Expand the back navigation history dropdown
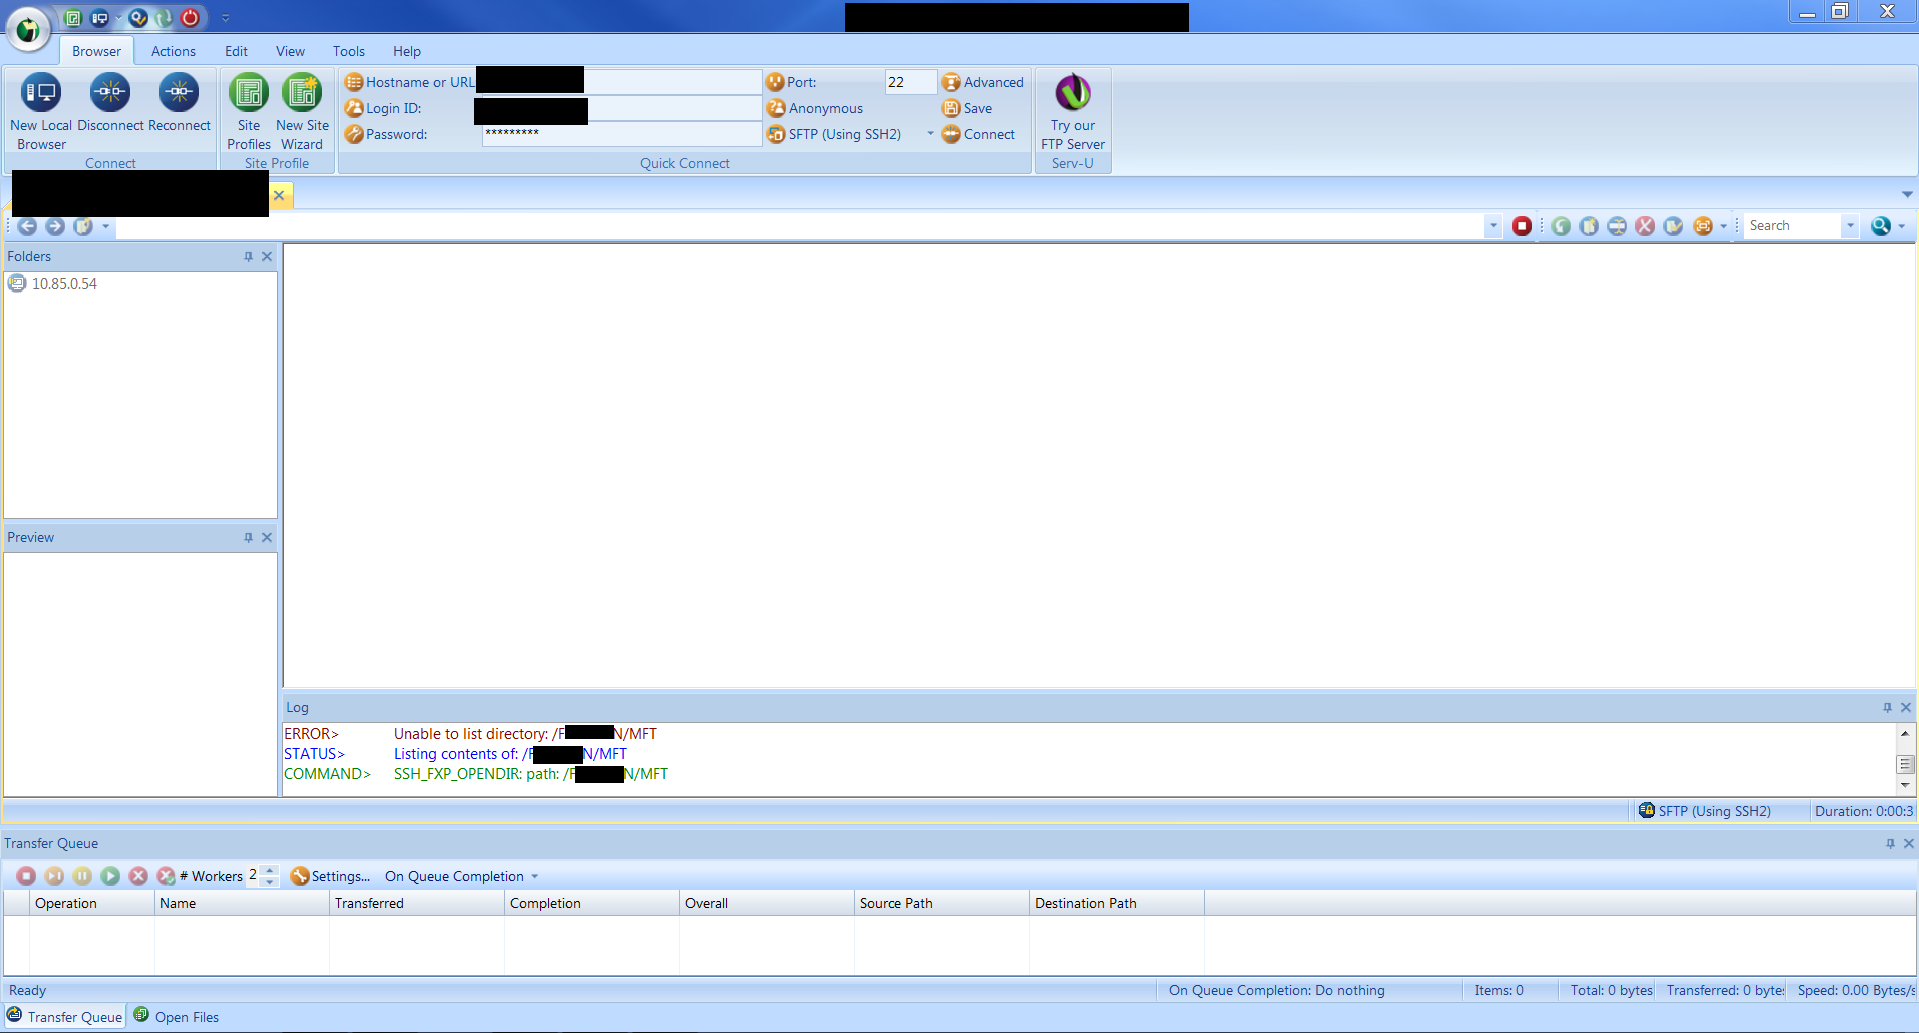Screen dimensions: 1919x1033 click(x=105, y=227)
